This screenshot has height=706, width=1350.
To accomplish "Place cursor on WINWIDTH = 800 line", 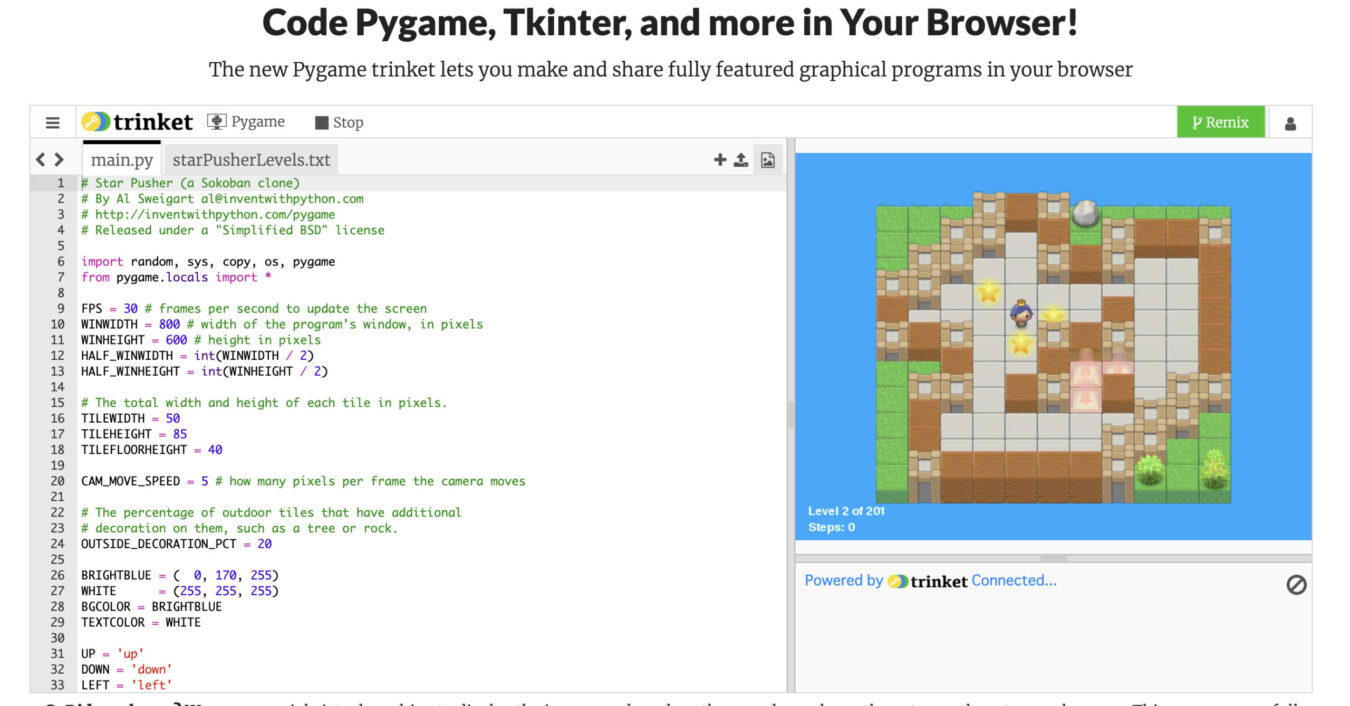I will (x=280, y=324).
